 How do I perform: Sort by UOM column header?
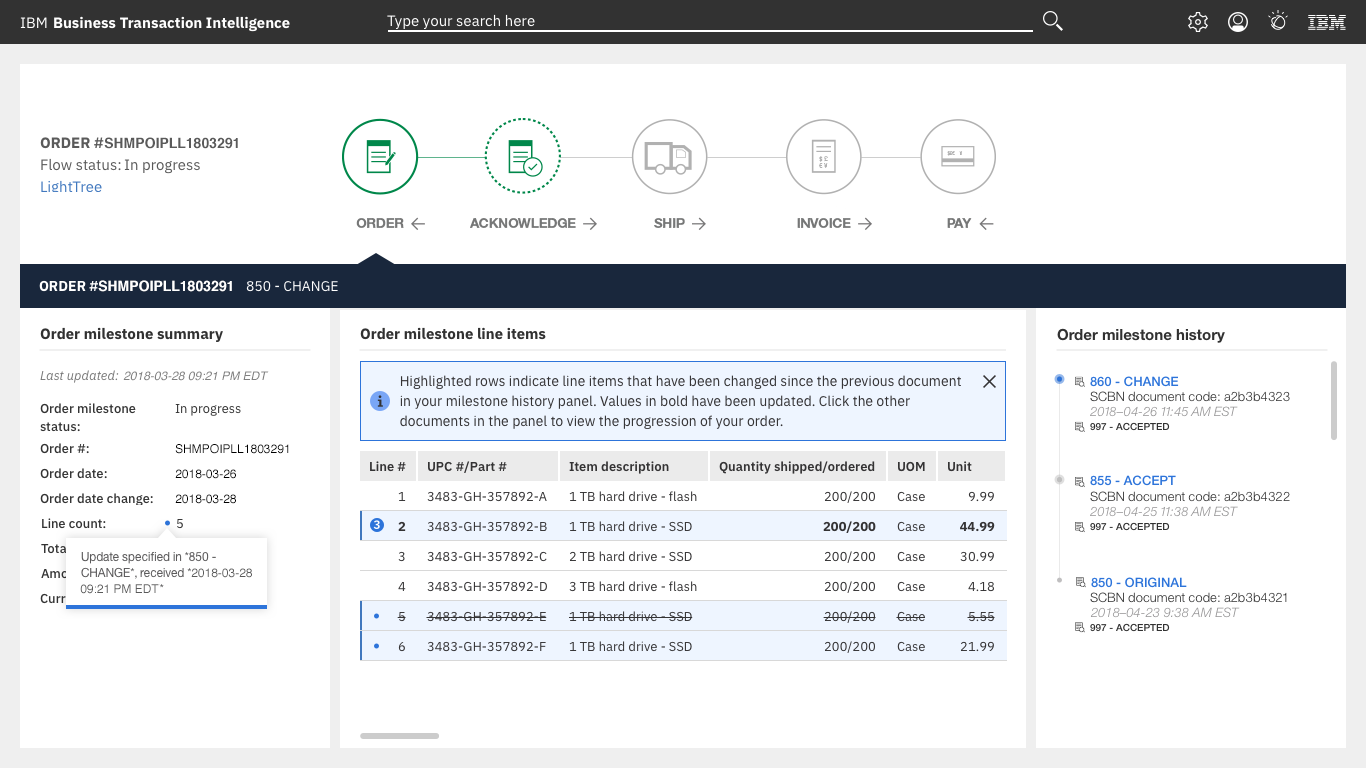(912, 466)
